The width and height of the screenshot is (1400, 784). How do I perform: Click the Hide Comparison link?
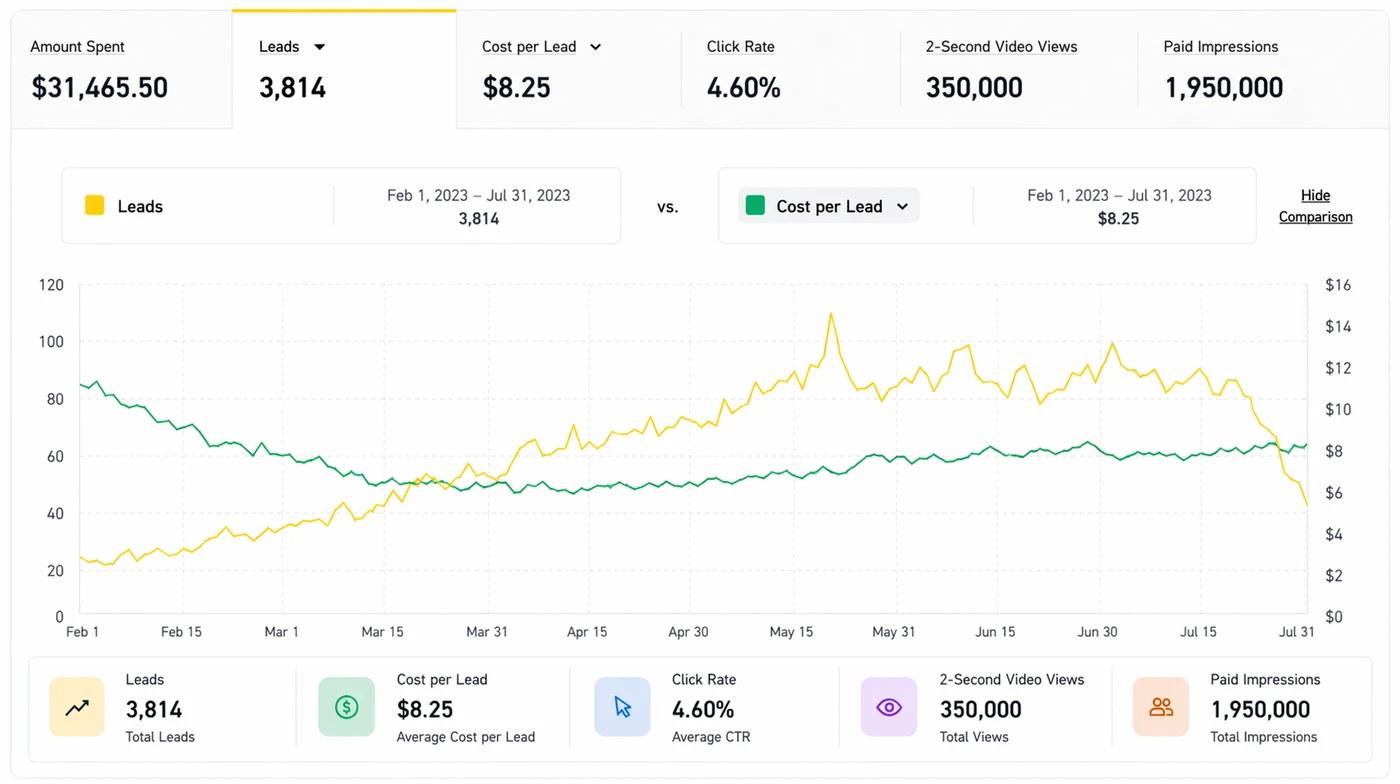[1315, 206]
